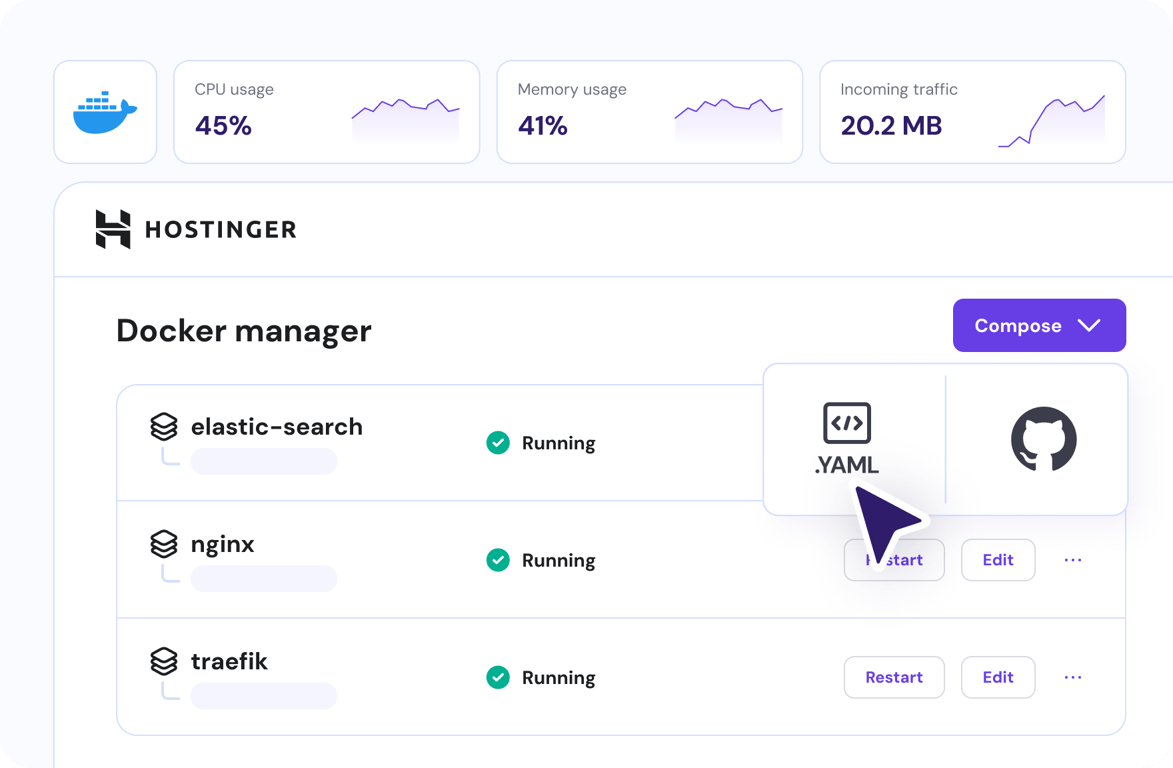Click the traefik container stack icon
The width and height of the screenshot is (1173, 768).
pyautogui.click(x=163, y=661)
